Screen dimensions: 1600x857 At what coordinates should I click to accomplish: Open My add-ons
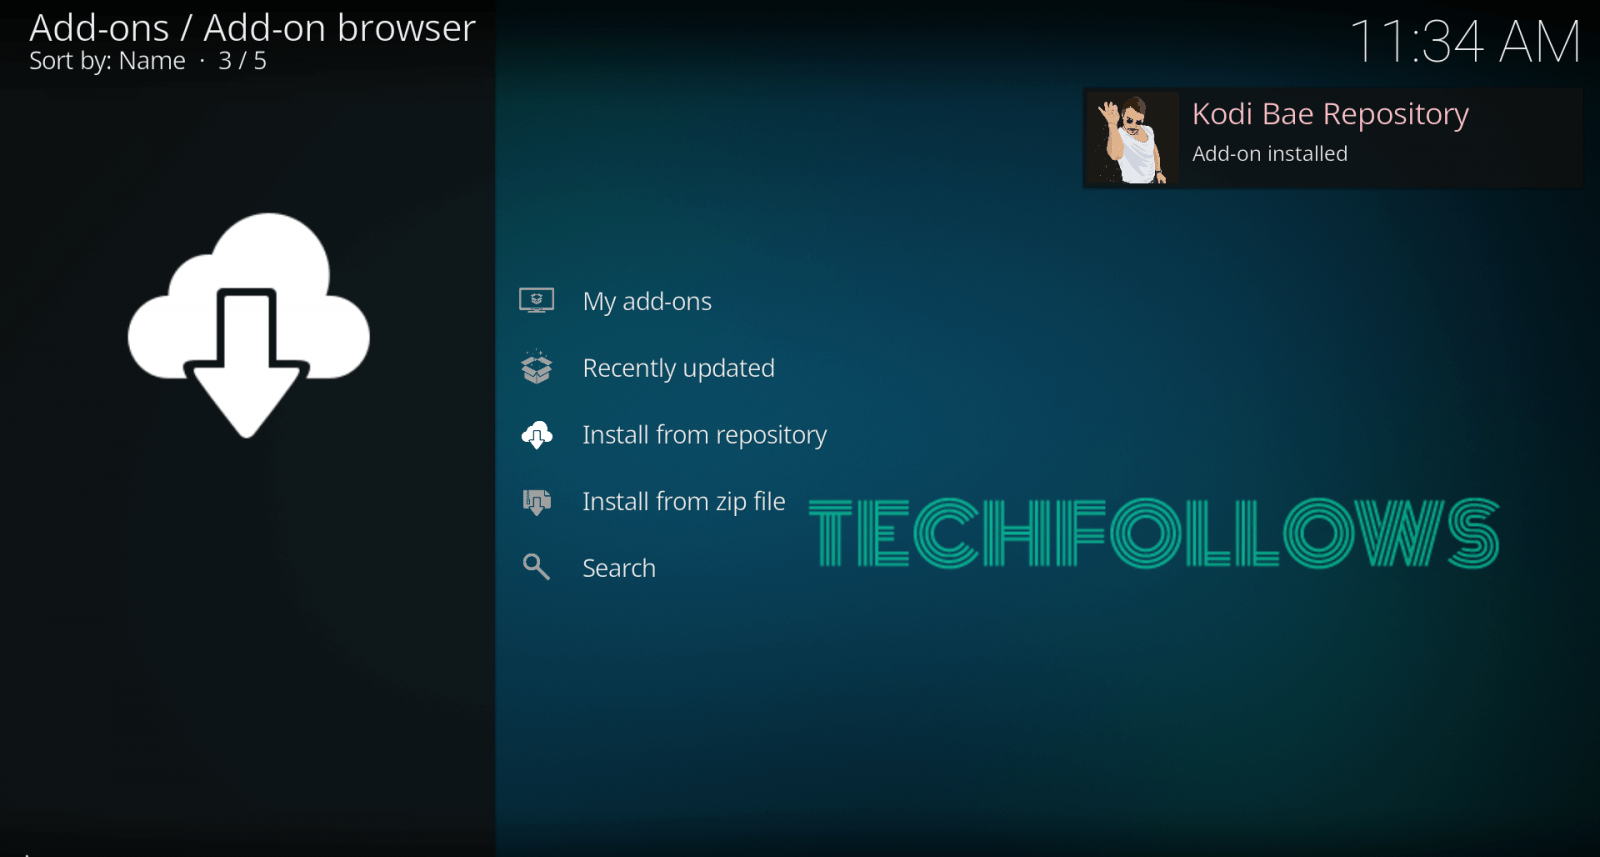[x=647, y=301]
